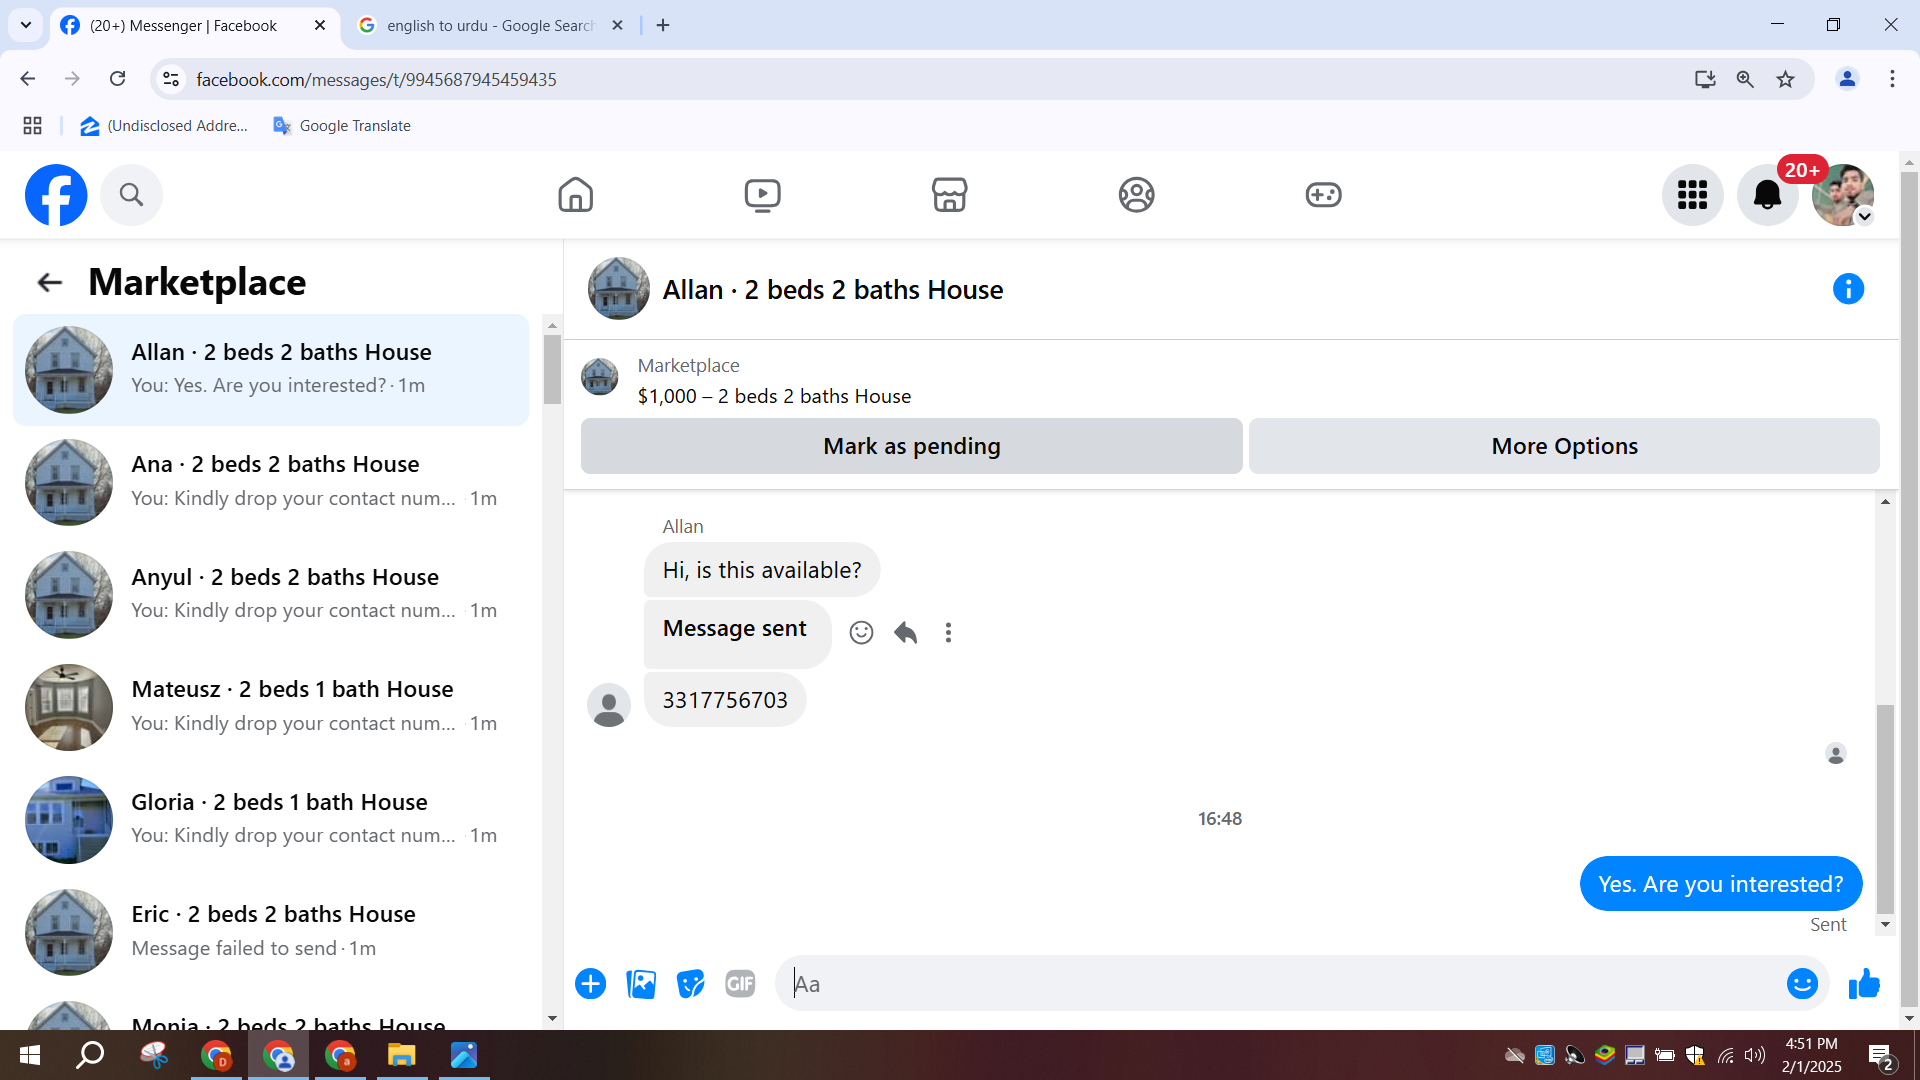This screenshot has width=1920, height=1080.
Task: Open the Marketplace storefront icon
Action: pyautogui.click(x=949, y=195)
